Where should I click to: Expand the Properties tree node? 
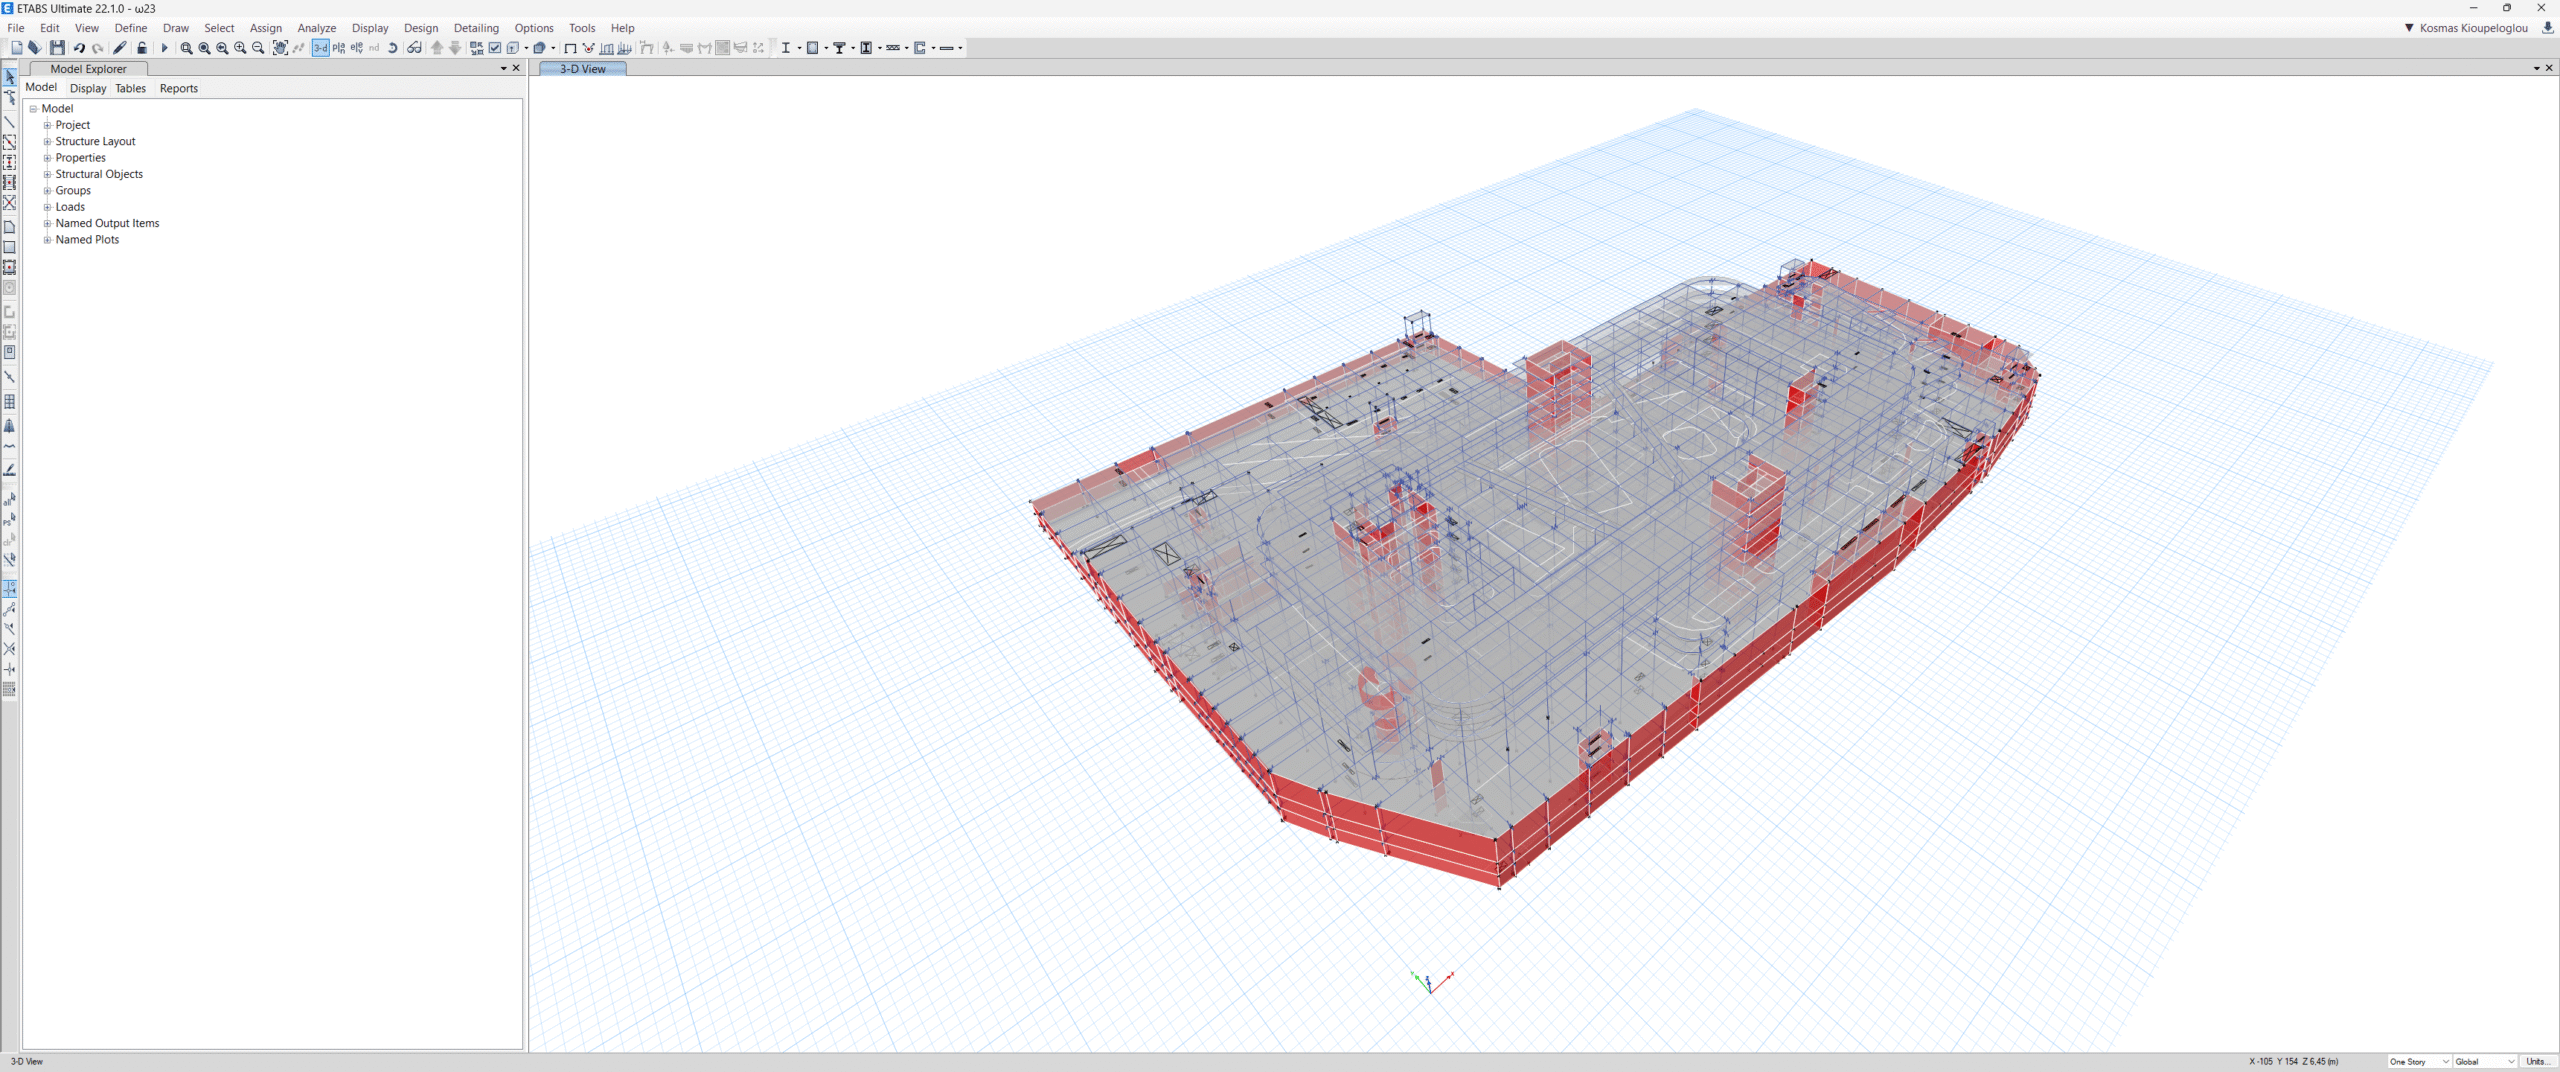click(47, 158)
